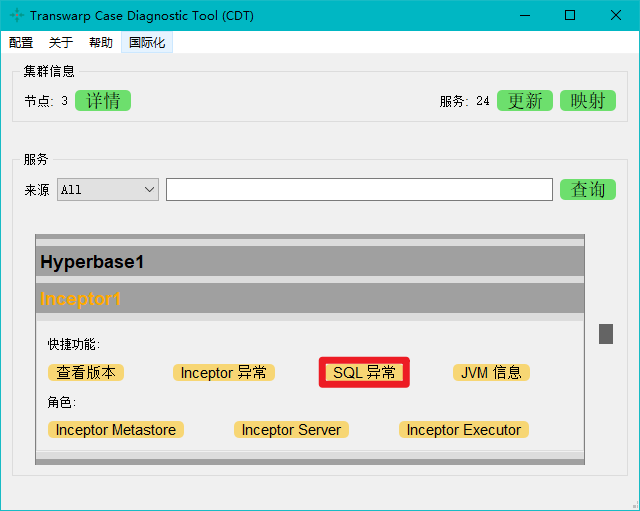Image resolution: width=640 pixels, height=511 pixels.
Task: Click the 节点: 3 label
Action: click(46, 101)
